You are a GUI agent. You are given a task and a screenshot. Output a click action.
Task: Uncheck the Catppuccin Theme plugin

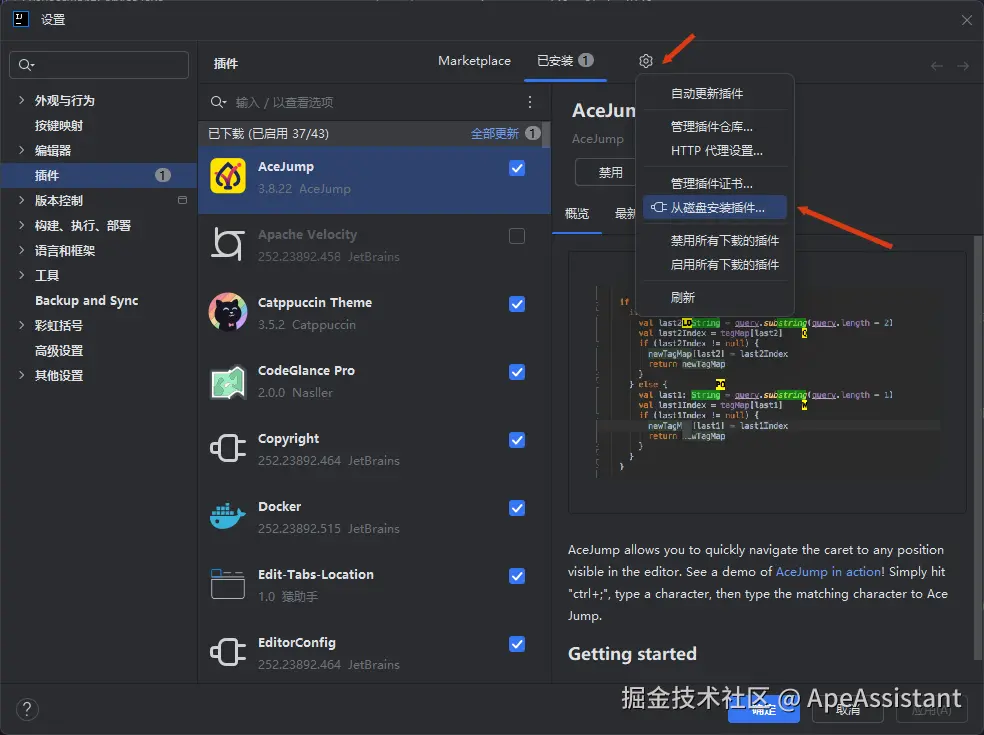(x=517, y=304)
